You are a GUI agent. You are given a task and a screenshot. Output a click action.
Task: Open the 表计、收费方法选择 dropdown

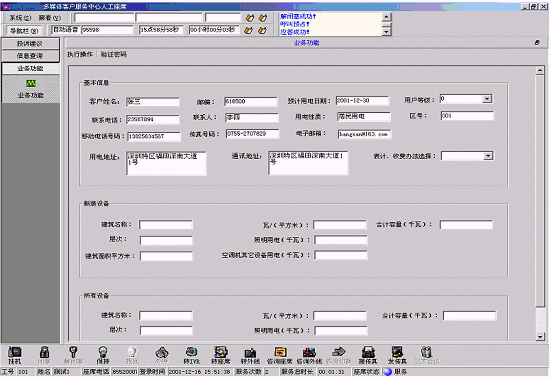tap(488, 156)
